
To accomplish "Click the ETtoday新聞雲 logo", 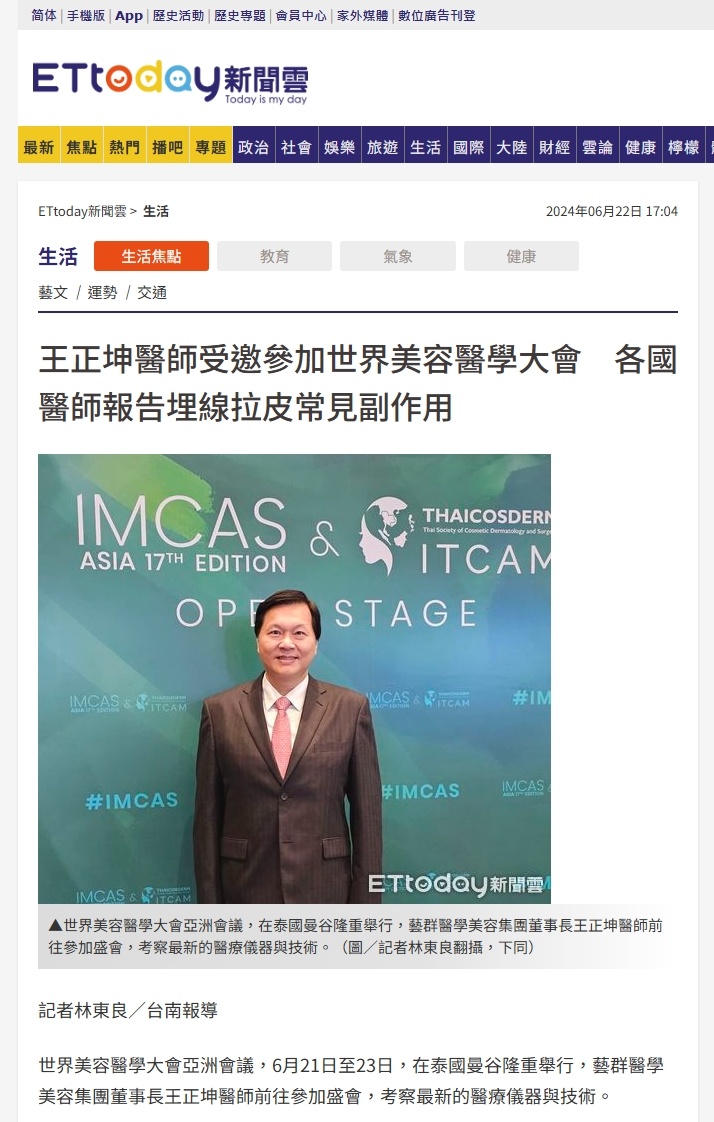I will [x=170, y=82].
